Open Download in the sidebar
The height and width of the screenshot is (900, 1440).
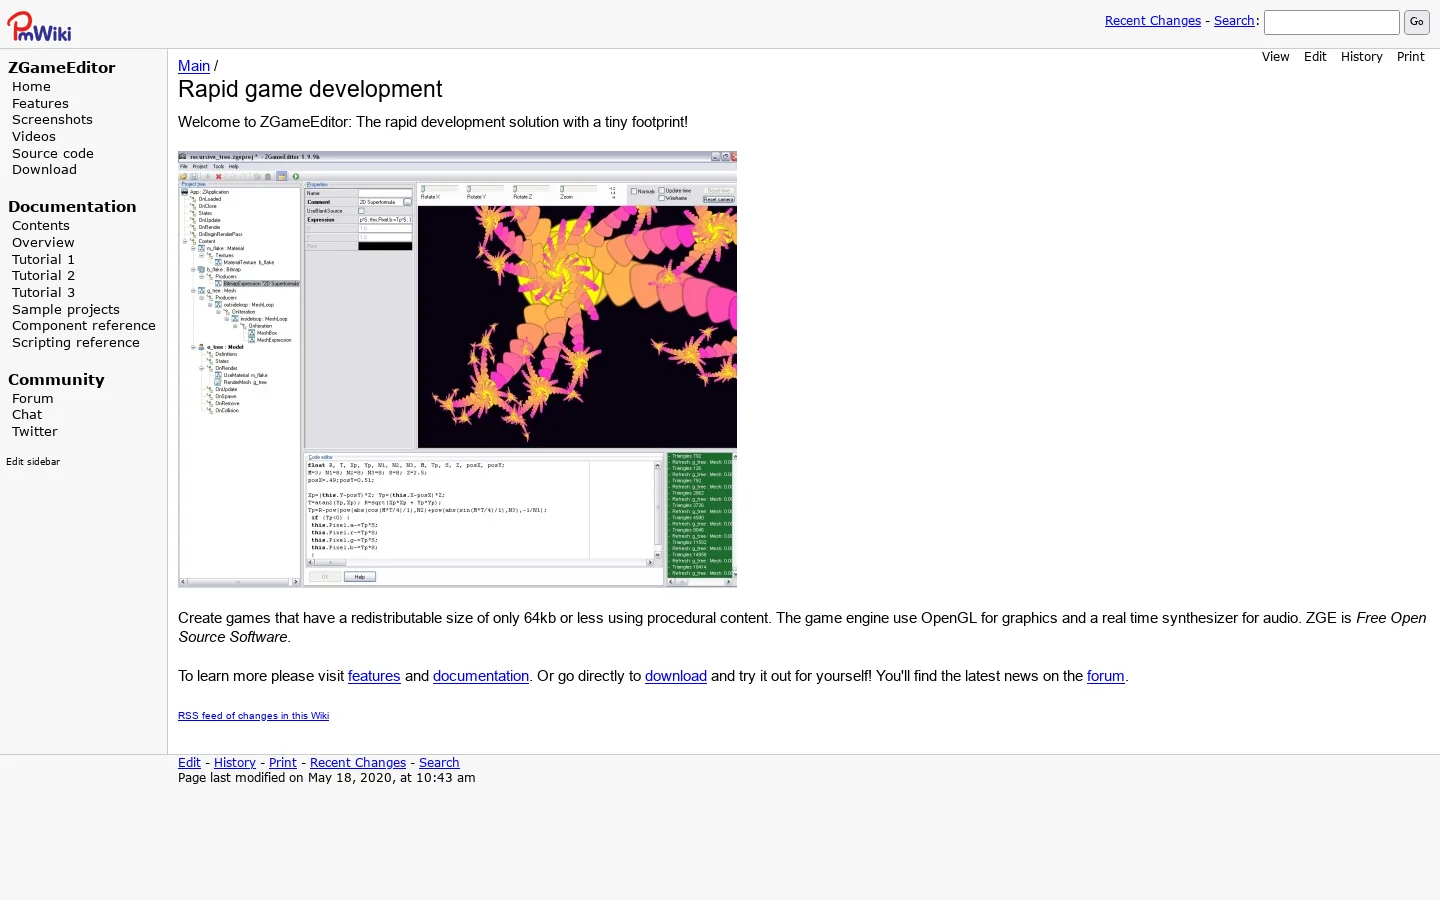pos(44,170)
